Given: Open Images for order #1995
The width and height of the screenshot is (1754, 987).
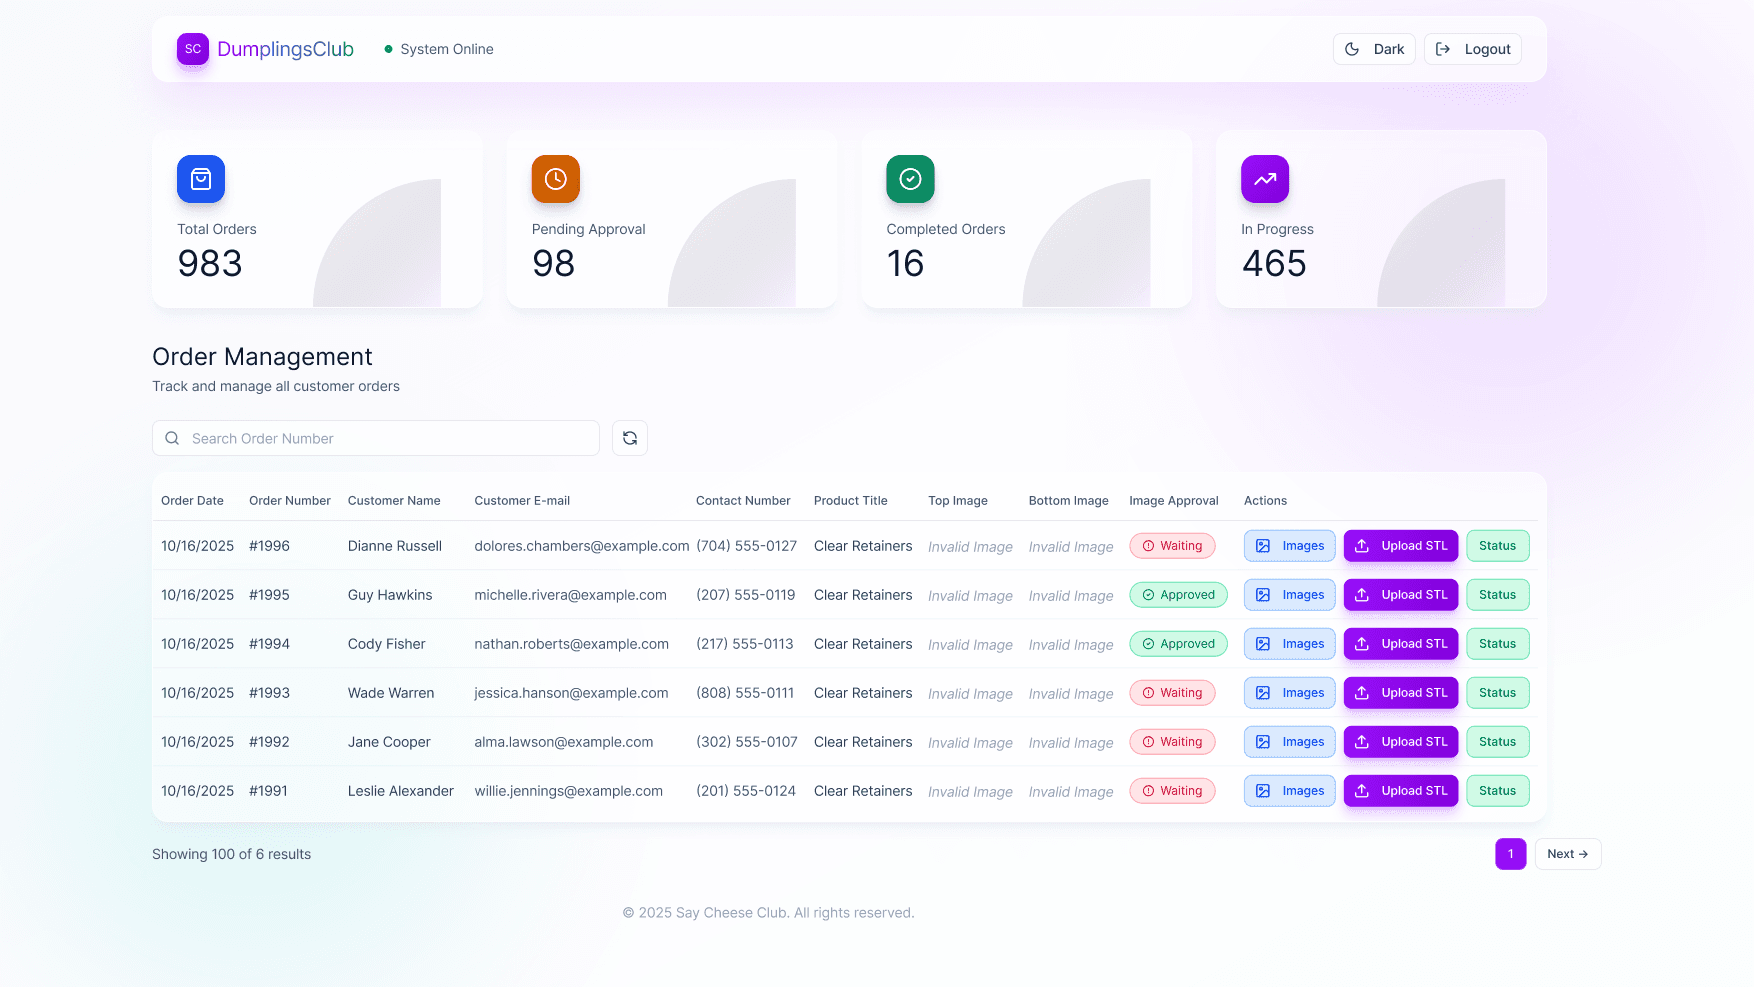Looking at the screenshot, I should point(1289,594).
